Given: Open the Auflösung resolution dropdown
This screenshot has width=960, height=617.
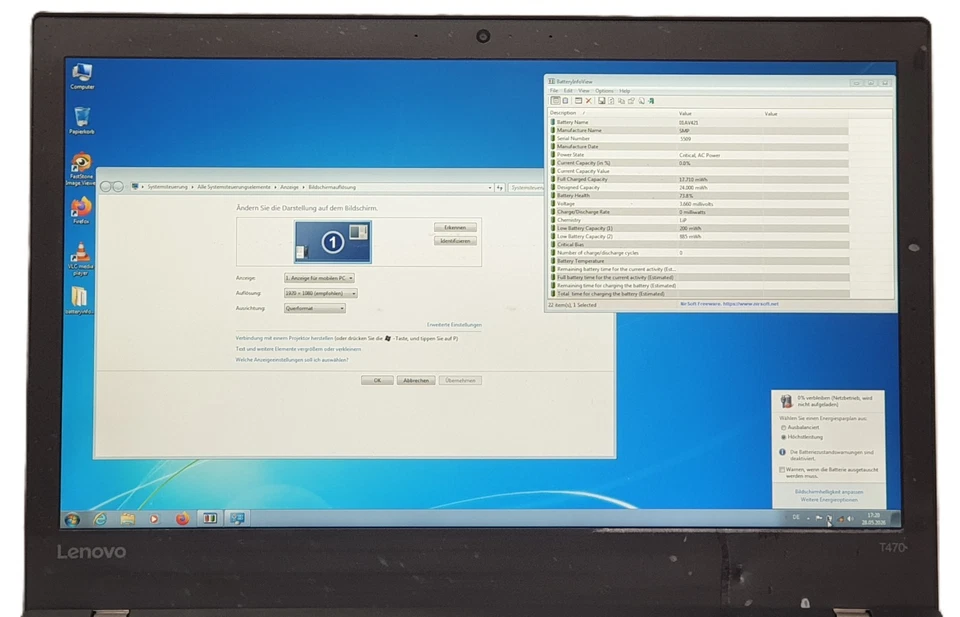Looking at the screenshot, I should [321, 294].
